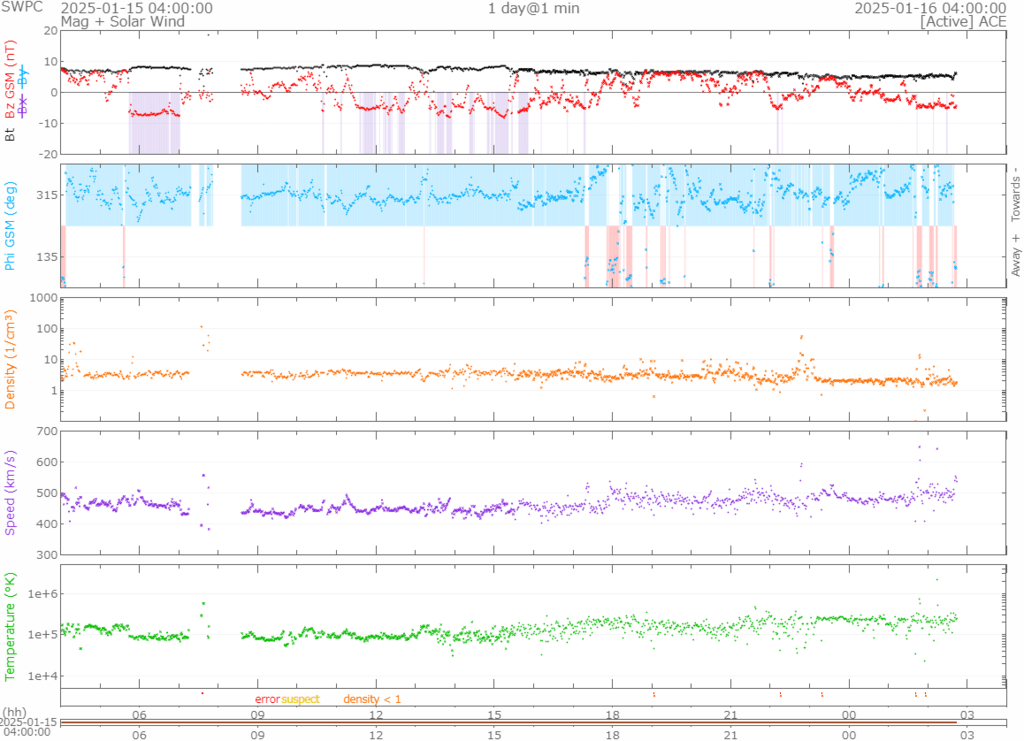
Task: Click the orange density < 1 legend entry
Action: [372, 699]
